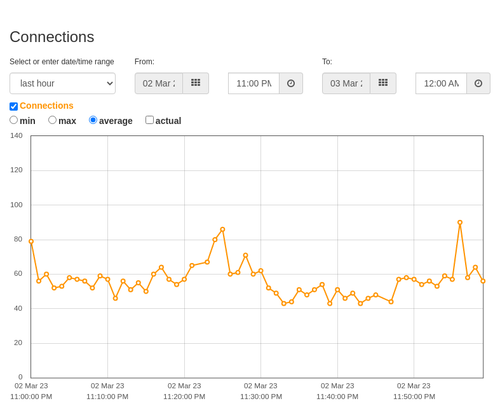The image size is (500, 403).
Task: Click the To date field showing 03 Mar
Action: tap(346, 83)
